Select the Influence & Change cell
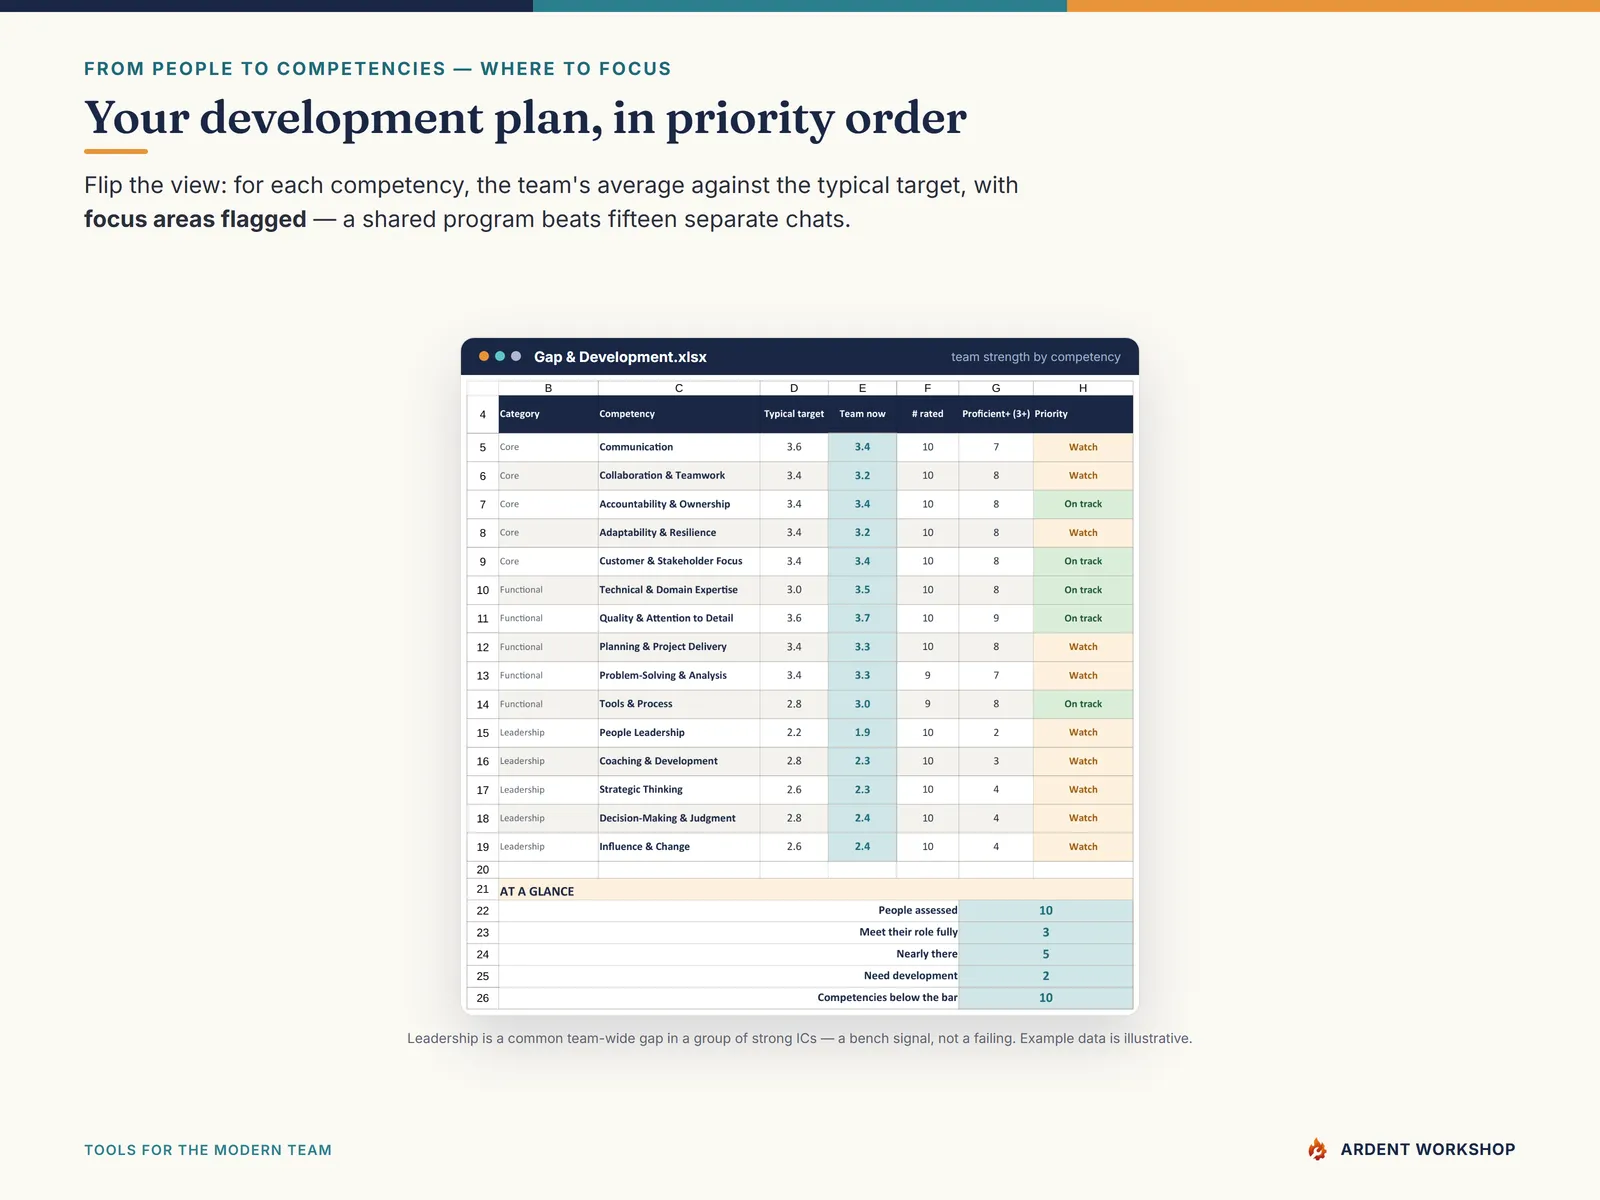Screen dimensions: 1600x1200 [679, 846]
